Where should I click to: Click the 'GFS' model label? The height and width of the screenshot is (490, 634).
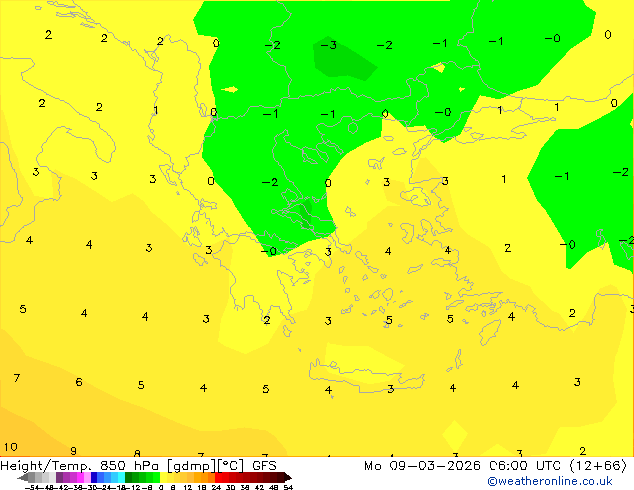[264, 466]
